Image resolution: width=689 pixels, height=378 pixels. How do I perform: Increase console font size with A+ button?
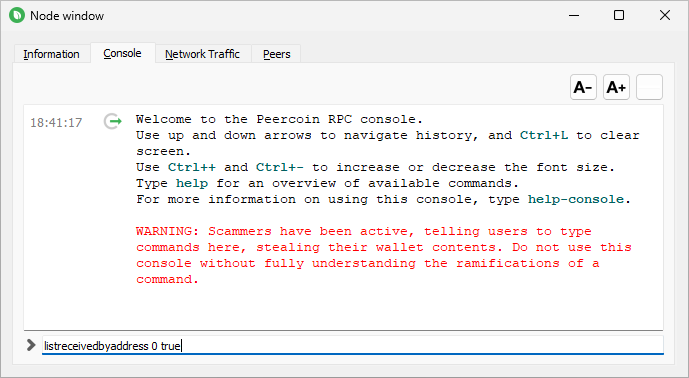pos(616,87)
